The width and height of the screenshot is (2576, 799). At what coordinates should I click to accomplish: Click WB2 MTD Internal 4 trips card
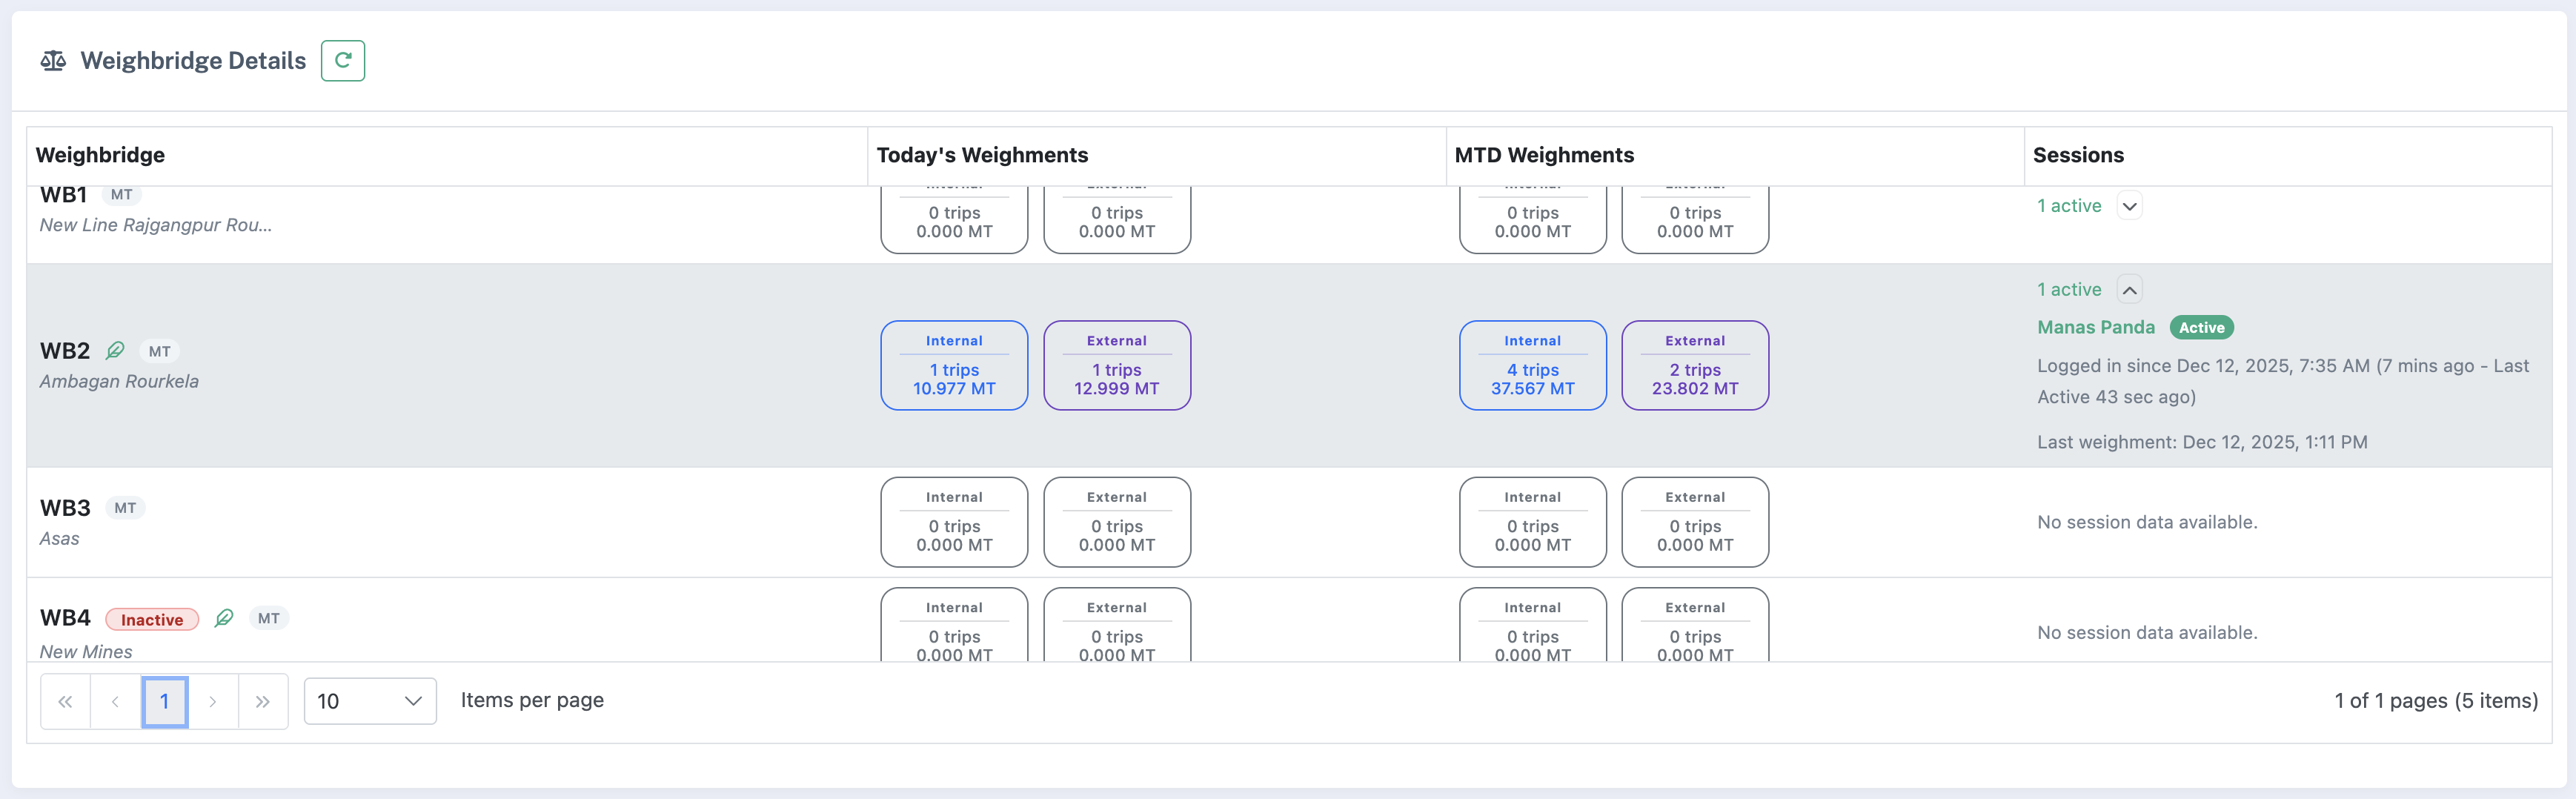coord(1532,365)
